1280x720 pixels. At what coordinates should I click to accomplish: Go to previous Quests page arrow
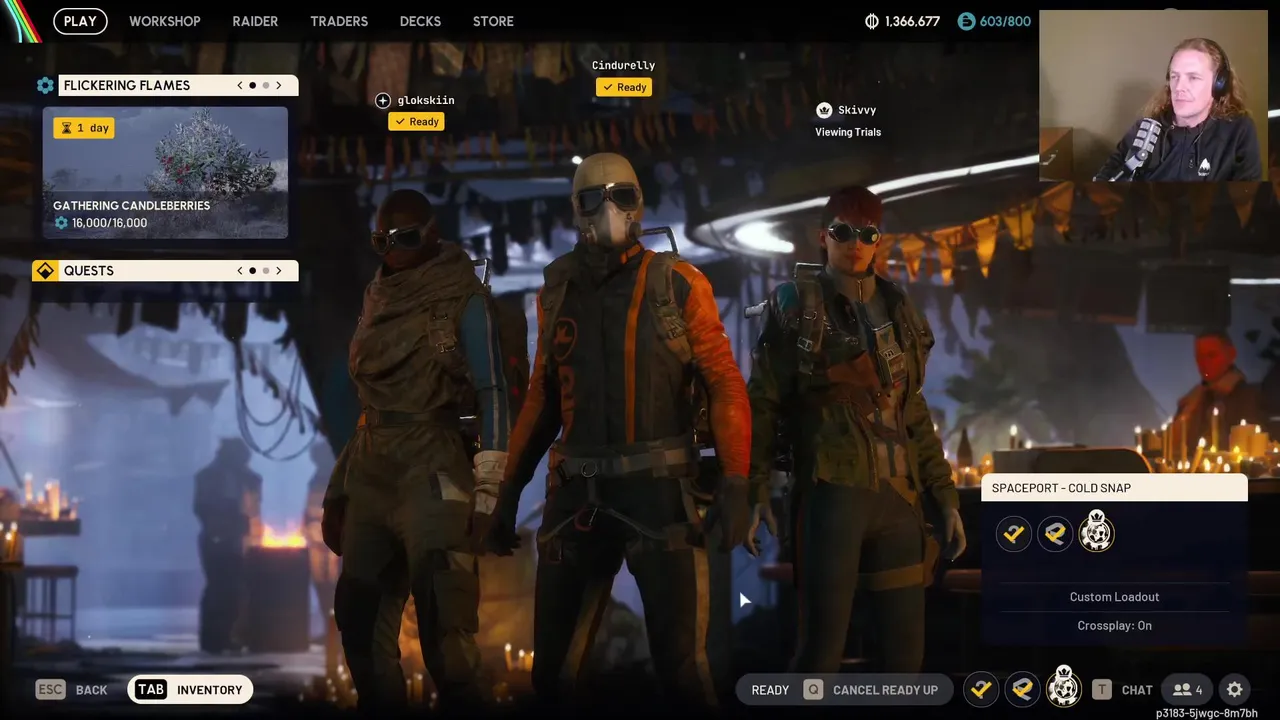[240, 271]
